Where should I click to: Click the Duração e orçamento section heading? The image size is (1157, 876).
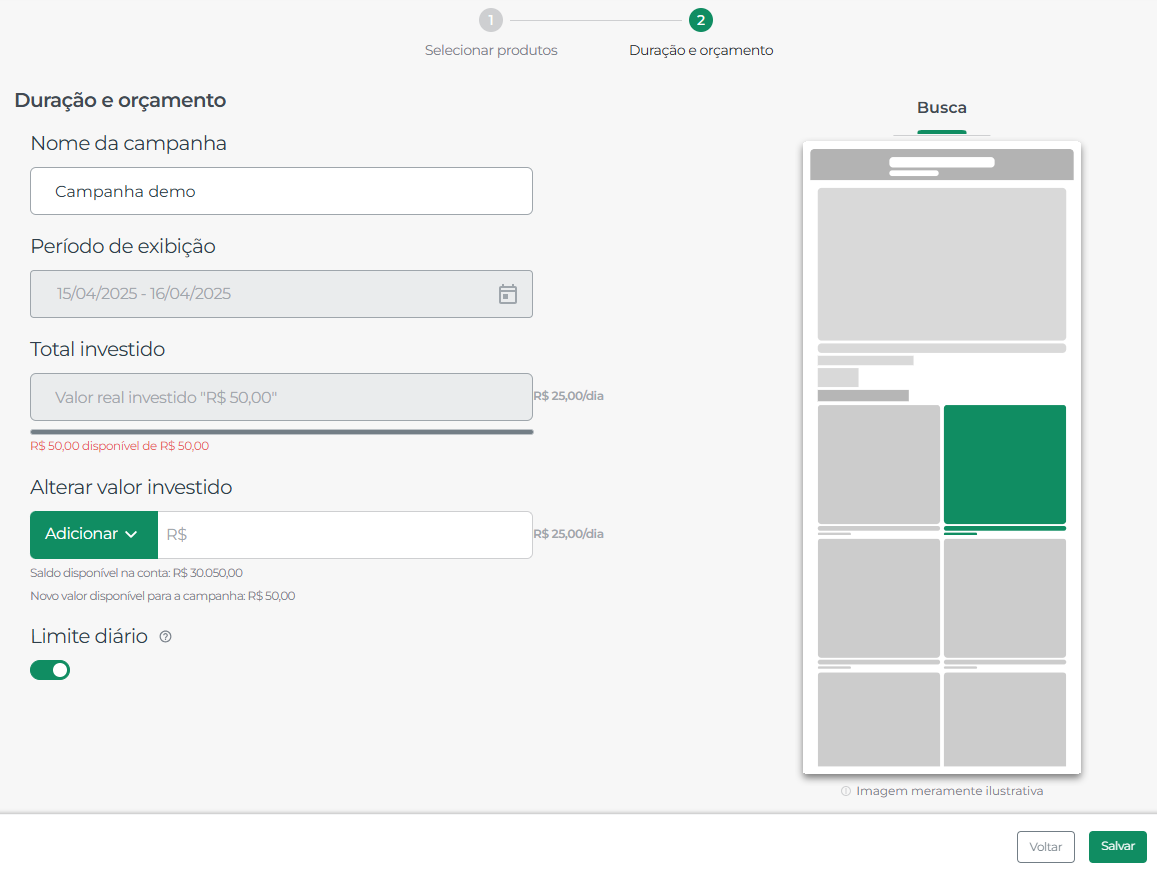[x=120, y=100]
